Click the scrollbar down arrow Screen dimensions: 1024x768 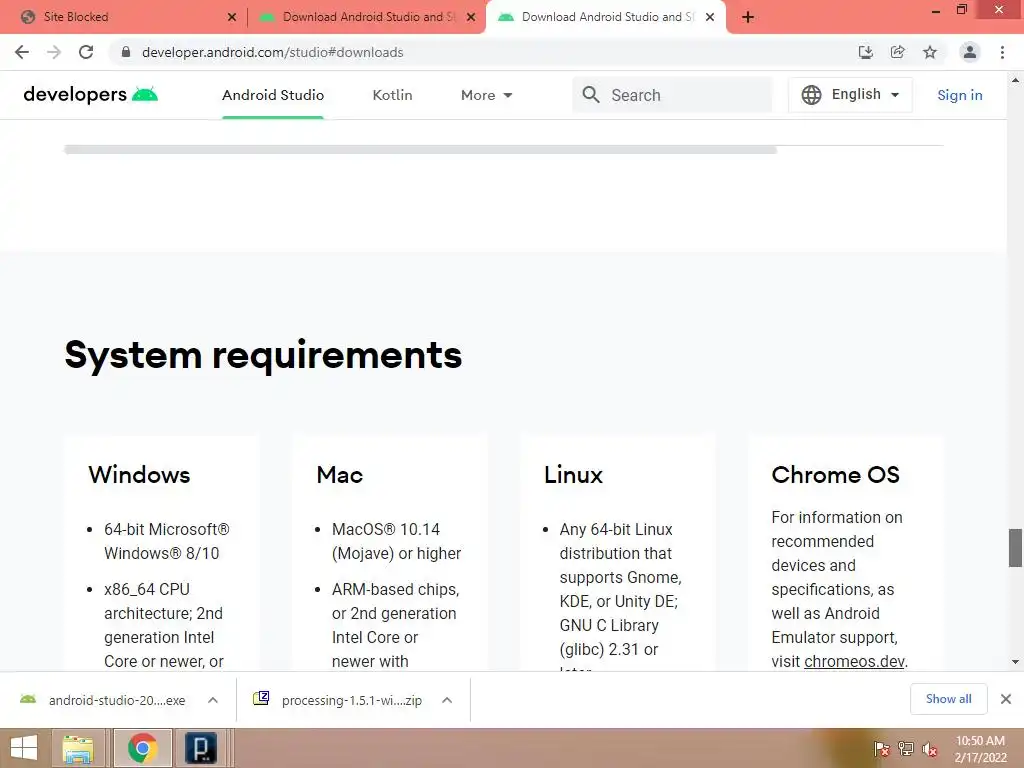pos(1015,662)
